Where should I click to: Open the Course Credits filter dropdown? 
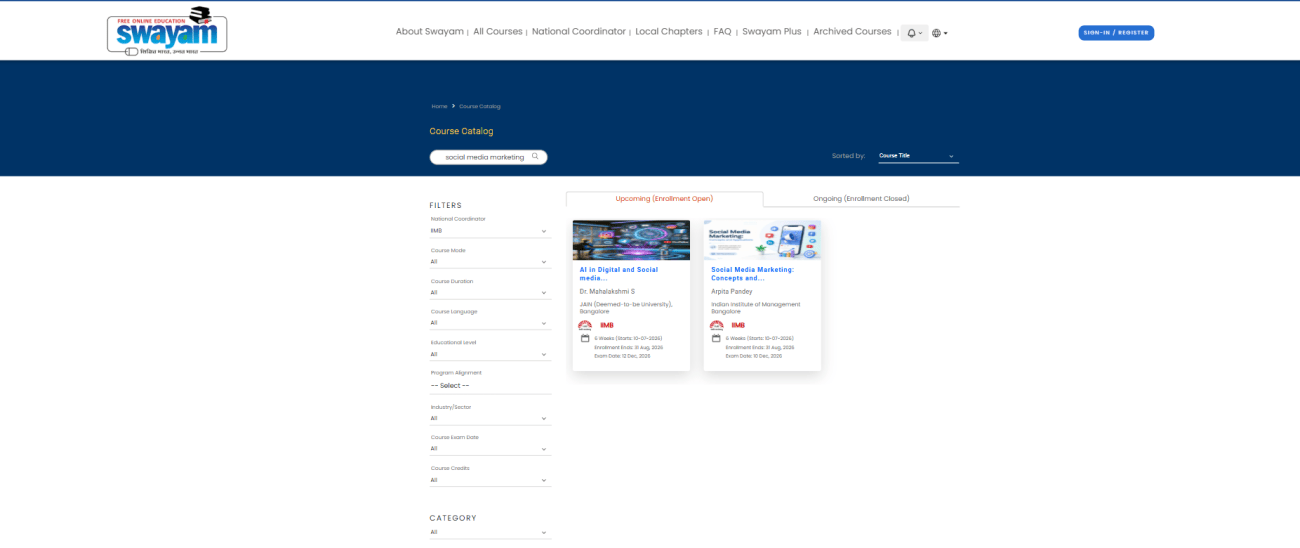coord(490,480)
